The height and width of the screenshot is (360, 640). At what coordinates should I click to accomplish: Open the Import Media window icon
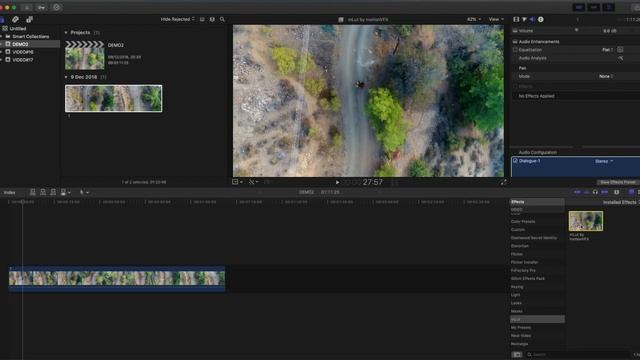(27, 7)
